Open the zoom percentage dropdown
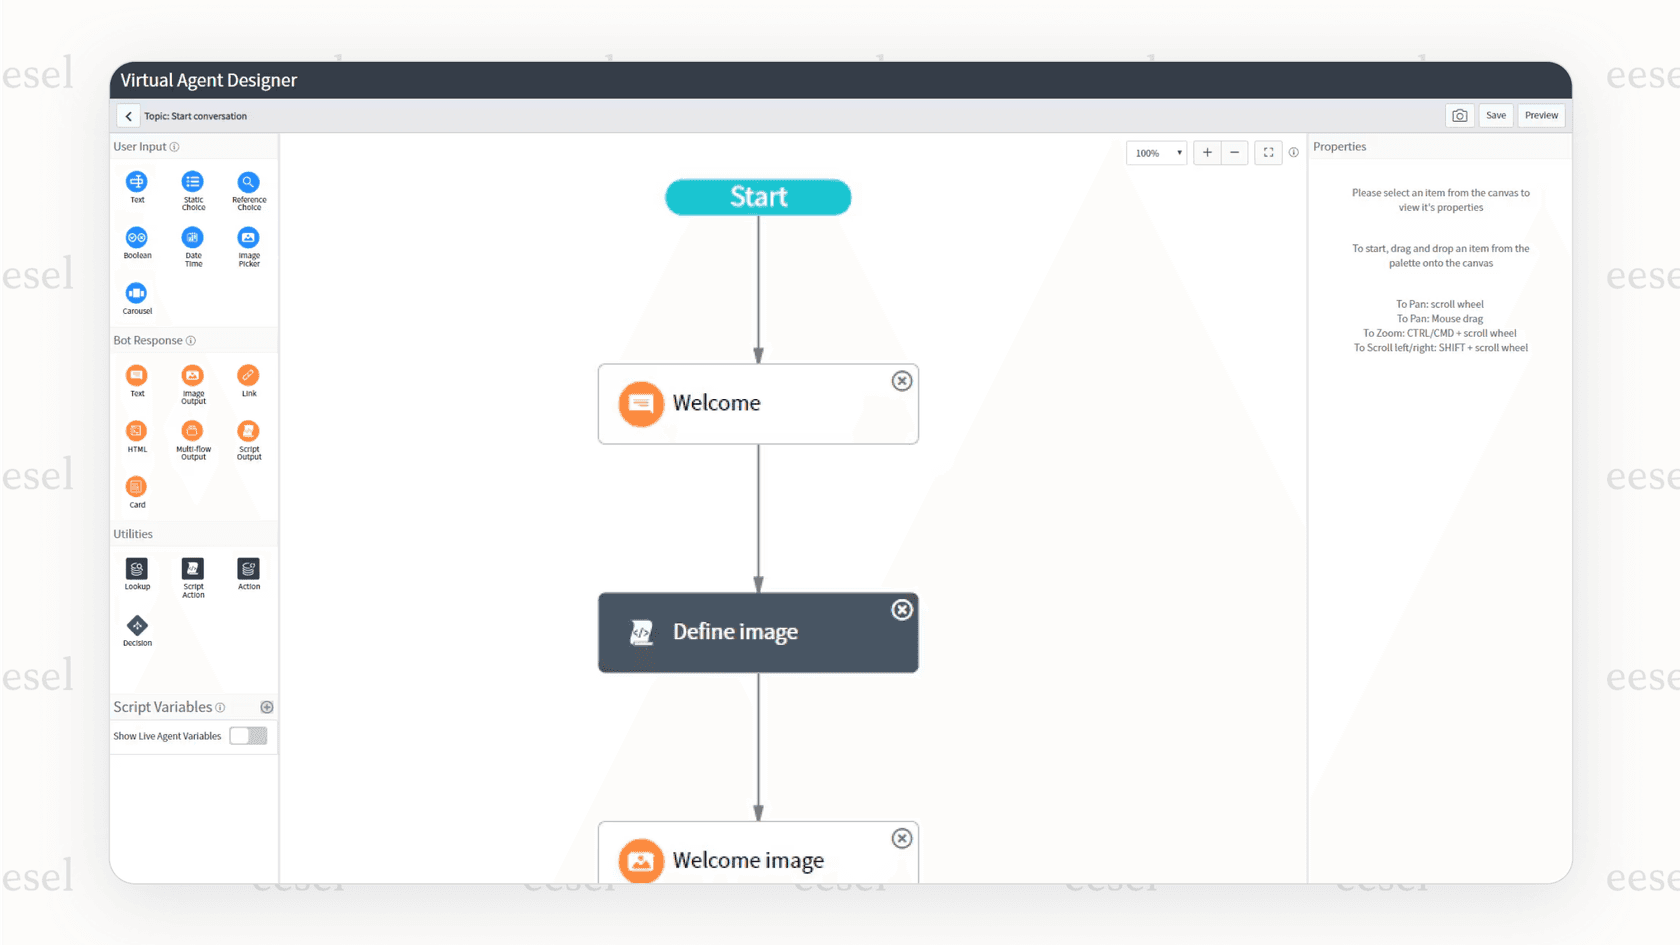Screen dimensions: 1680x945 (x=1156, y=152)
